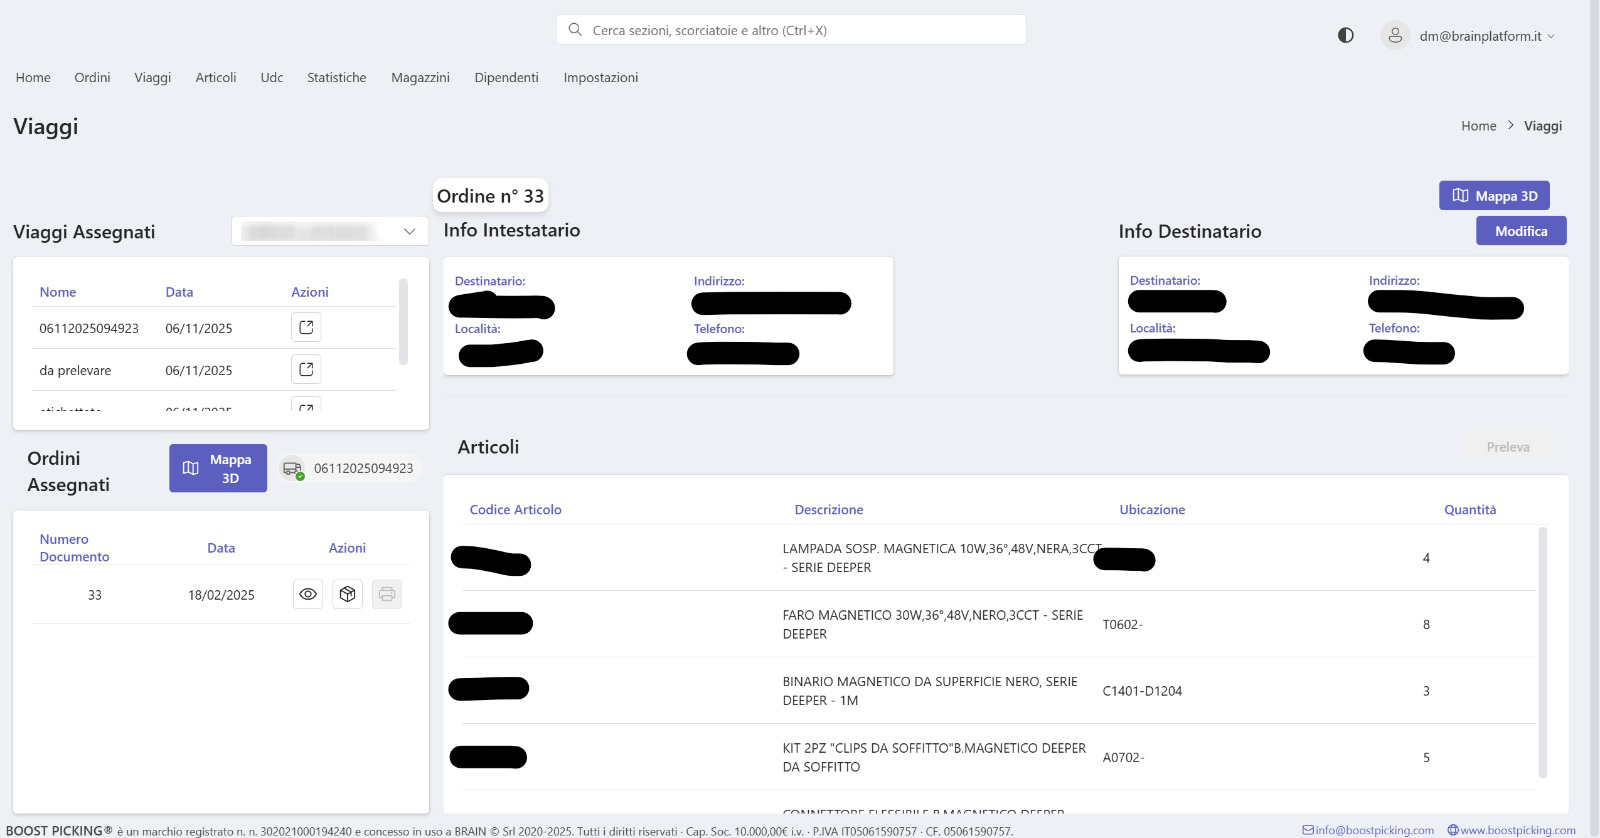Open Mappa 3D in Ordini Assegnati
Screen dimensions: 1600x838
coord(218,468)
